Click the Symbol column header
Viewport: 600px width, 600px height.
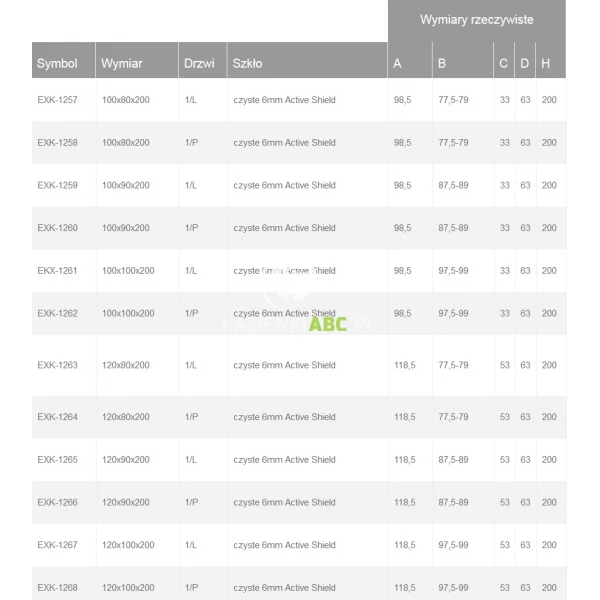click(x=57, y=64)
